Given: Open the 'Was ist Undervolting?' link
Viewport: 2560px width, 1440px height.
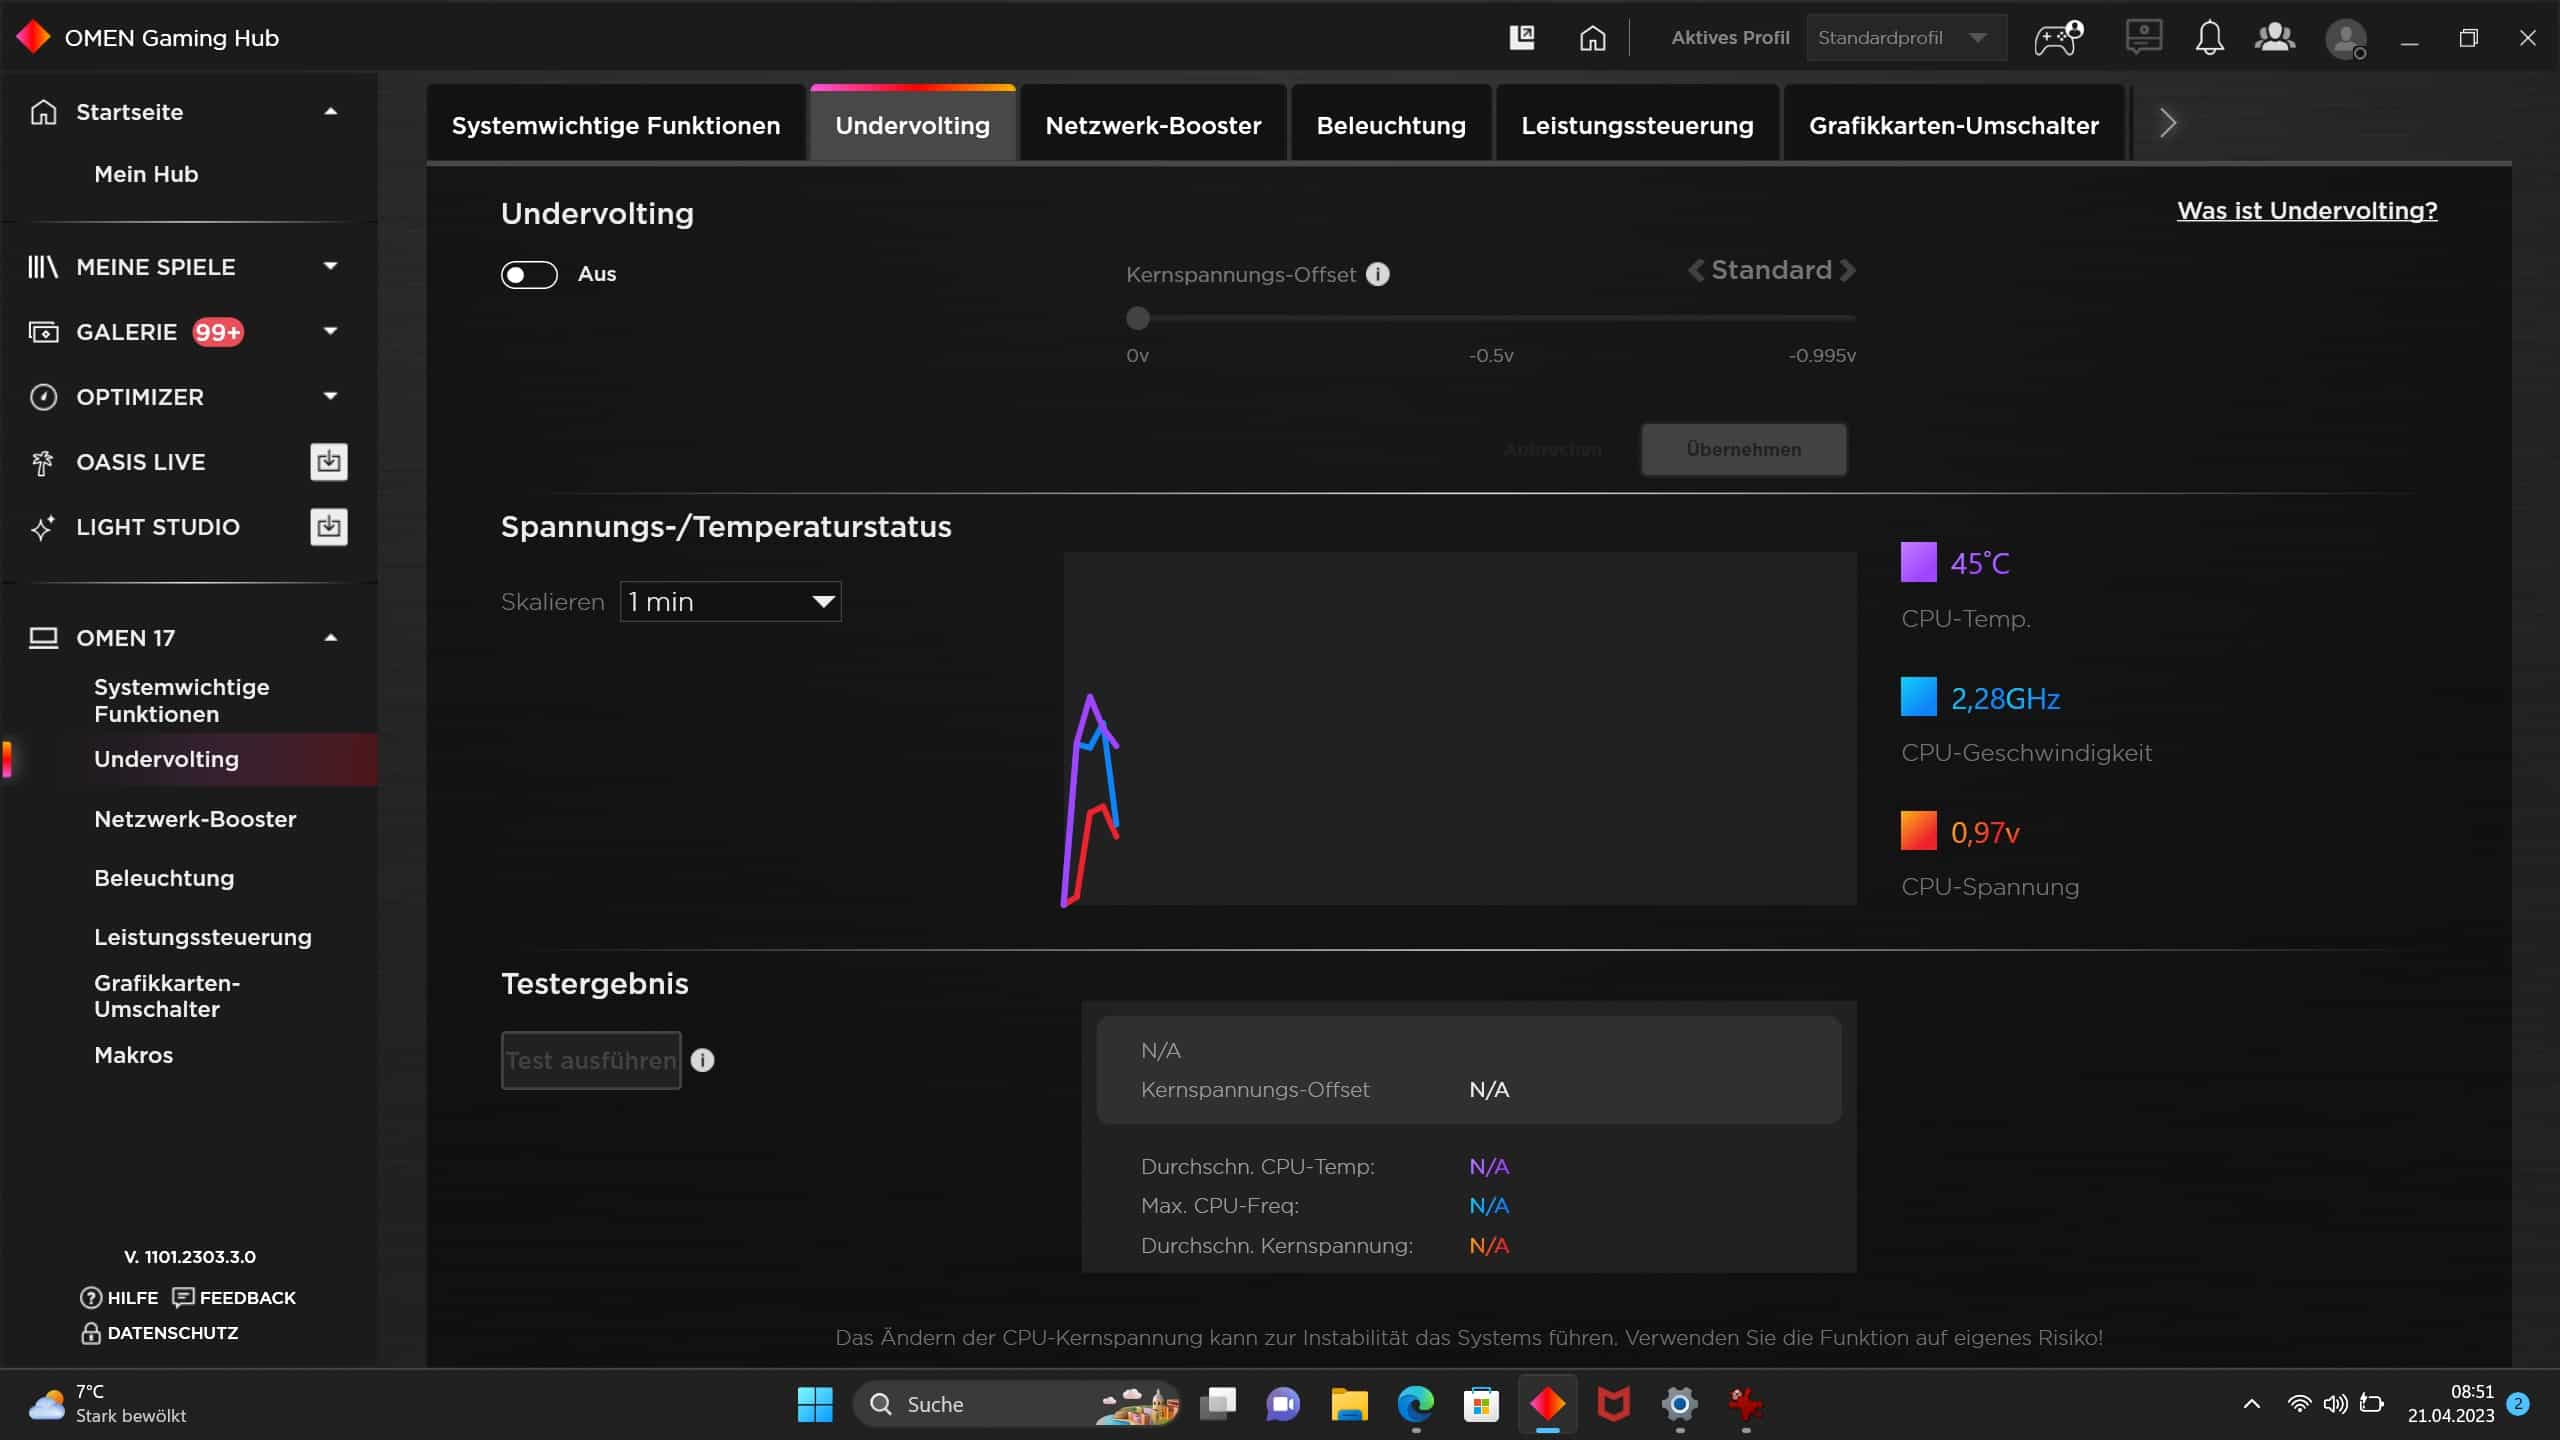Looking at the screenshot, I should (2306, 210).
